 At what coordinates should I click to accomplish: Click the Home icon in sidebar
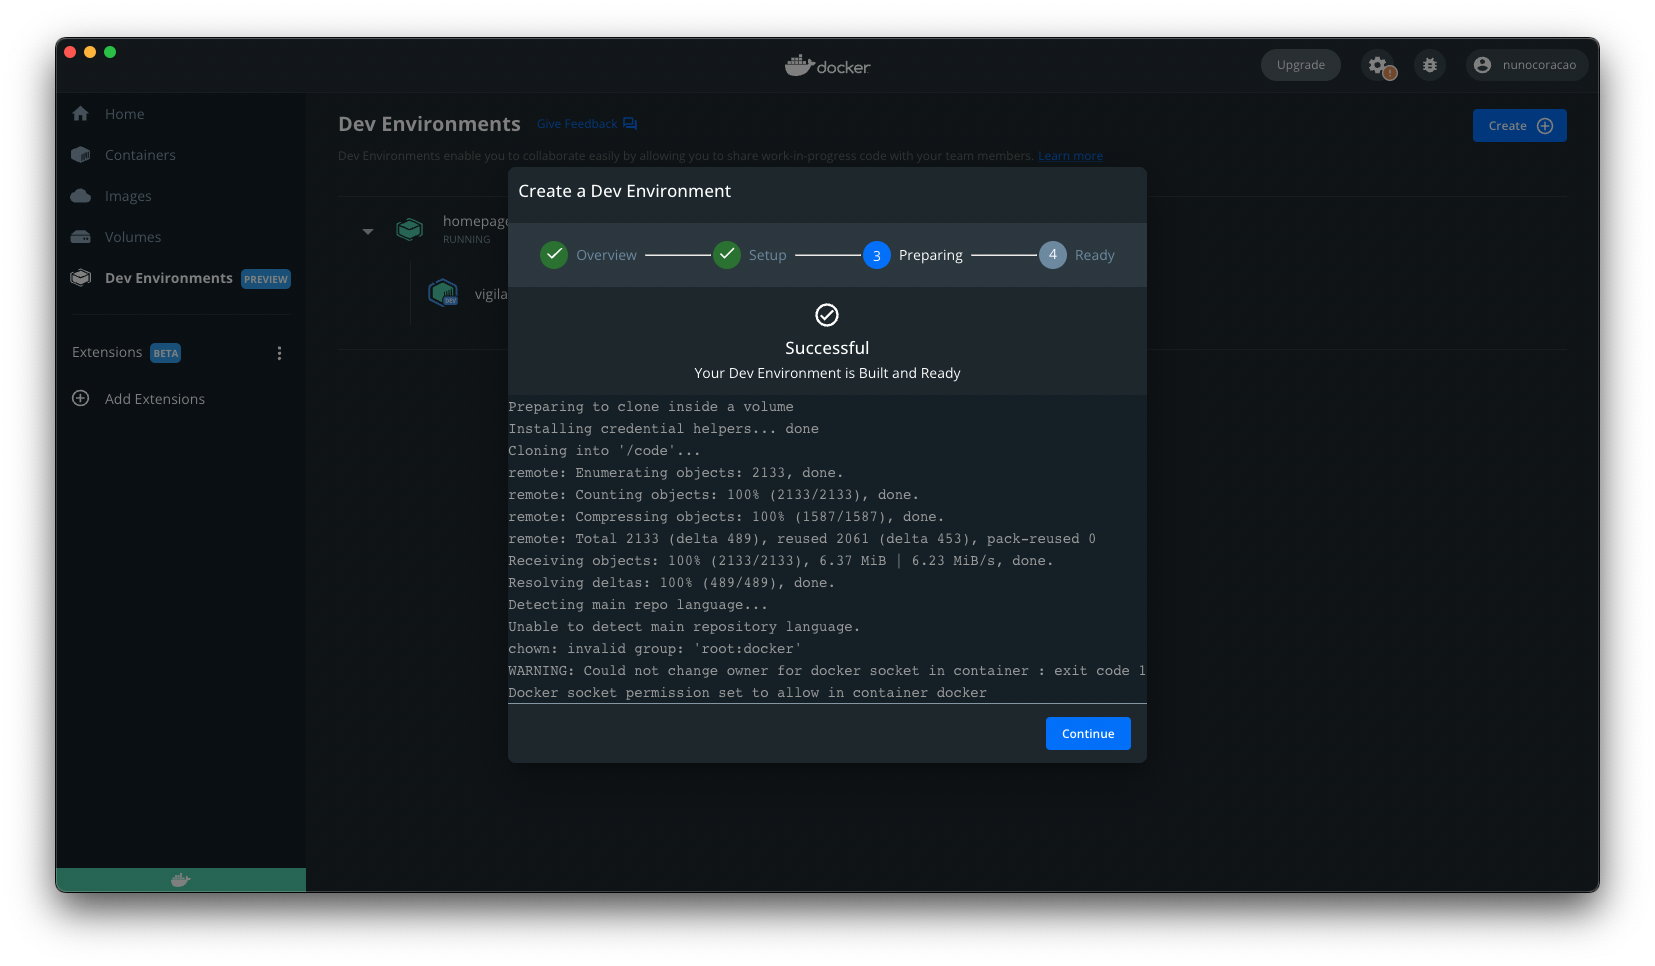tap(81, 114)
